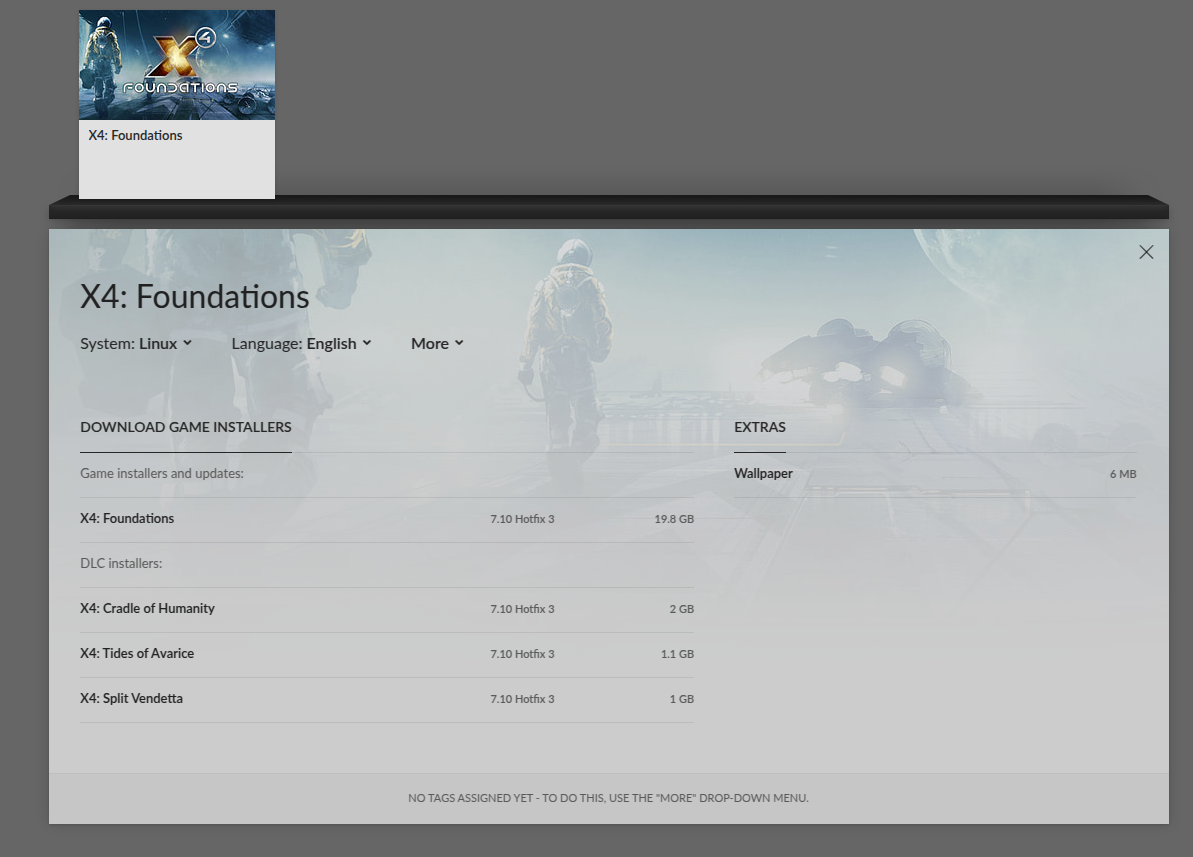Download the Wallpaper extra
Viewport: 1193px width, 857px height.
935,473
